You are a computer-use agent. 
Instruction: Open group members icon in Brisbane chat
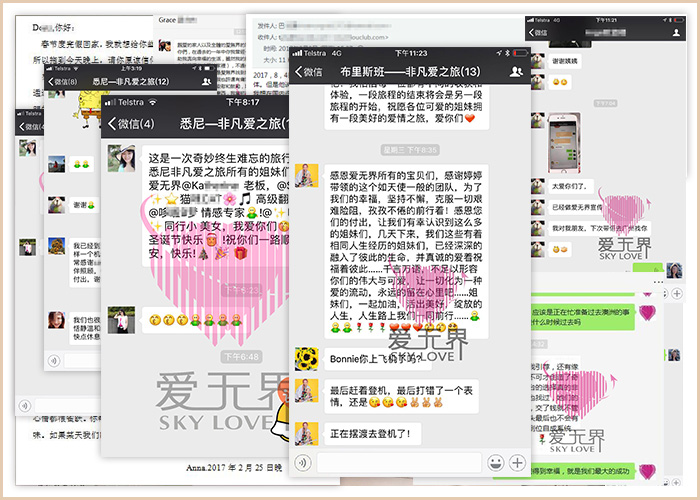[x=516, y=72]
